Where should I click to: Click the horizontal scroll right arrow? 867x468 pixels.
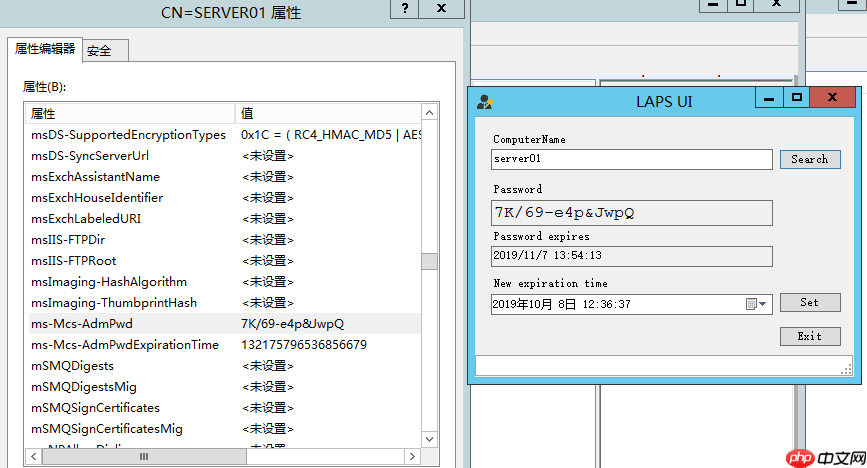click(x=412, y=456)
